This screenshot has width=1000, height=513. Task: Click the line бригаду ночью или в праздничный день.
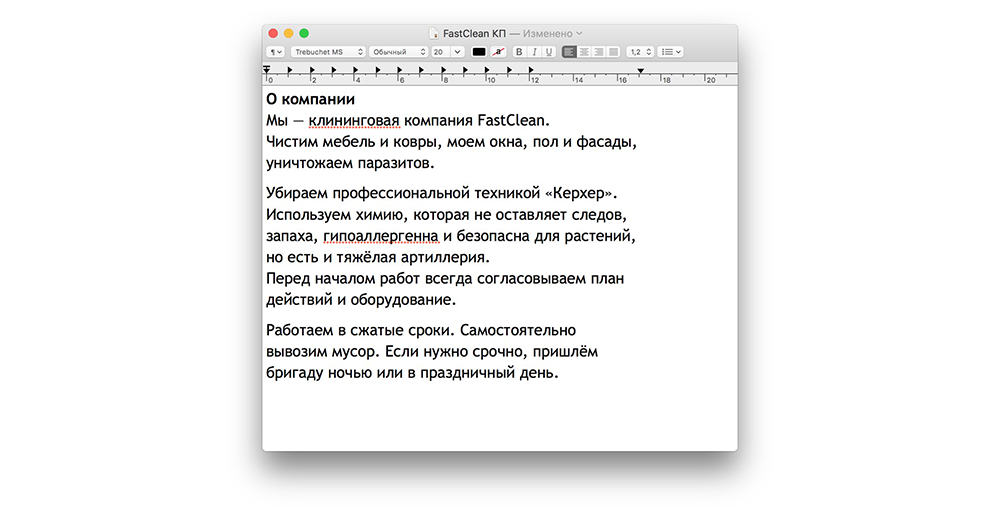(413, 373)
